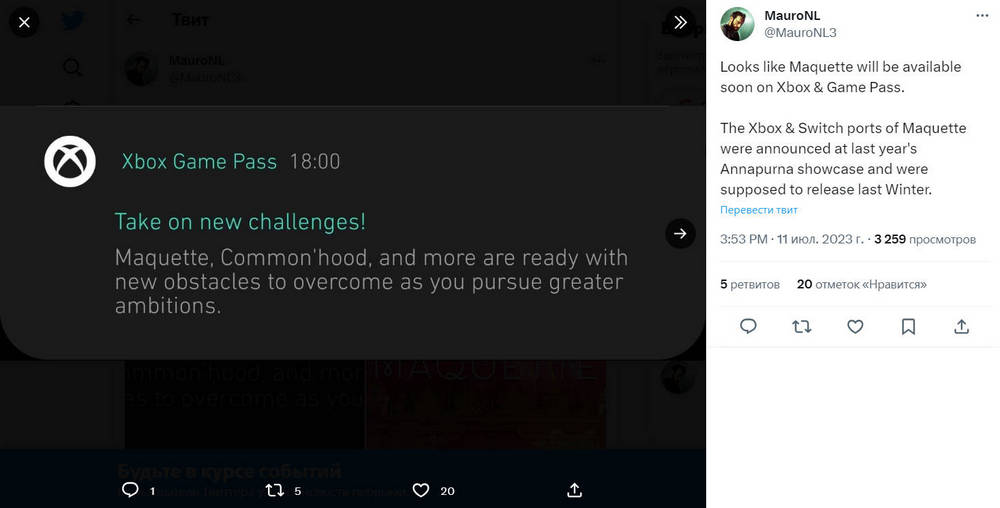Toggle like heart in side panel
1000x508 pixels.
pos(855,326)
